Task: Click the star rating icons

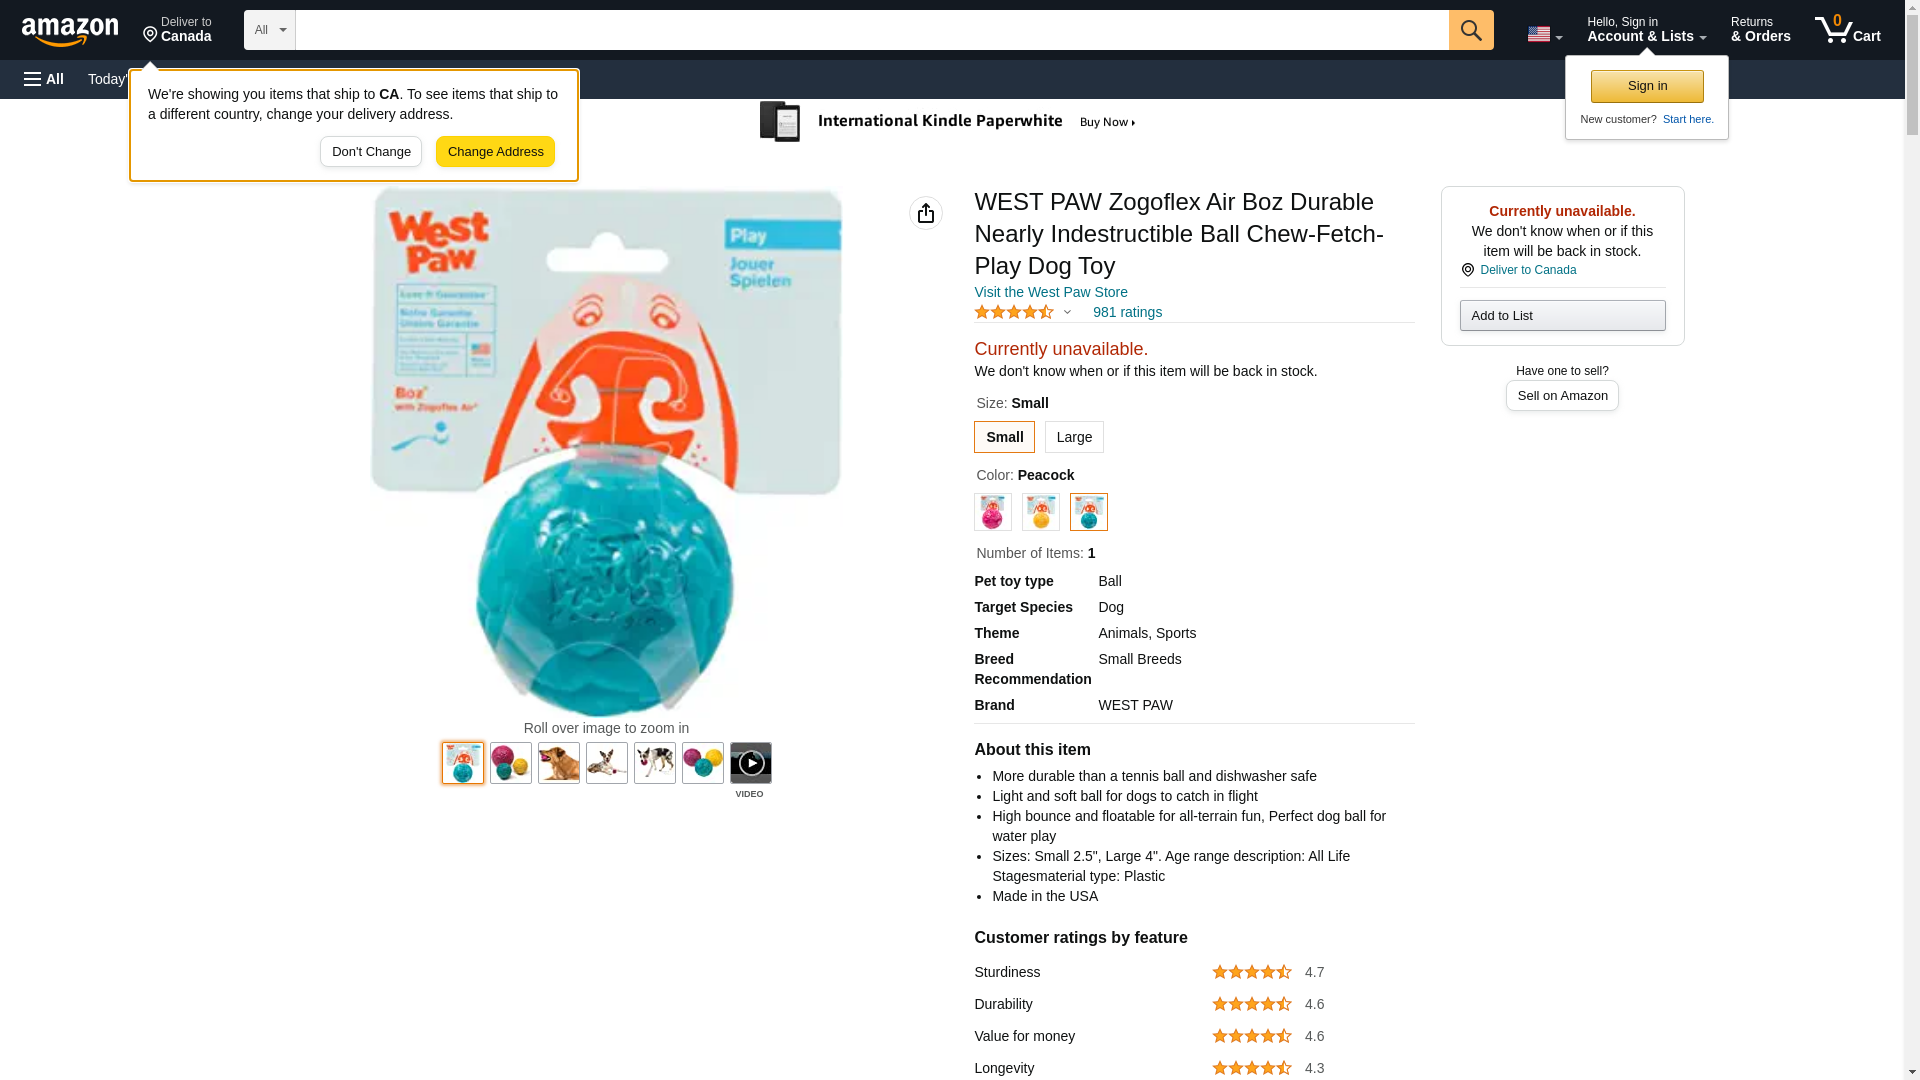Action: tap(1013, 312)
